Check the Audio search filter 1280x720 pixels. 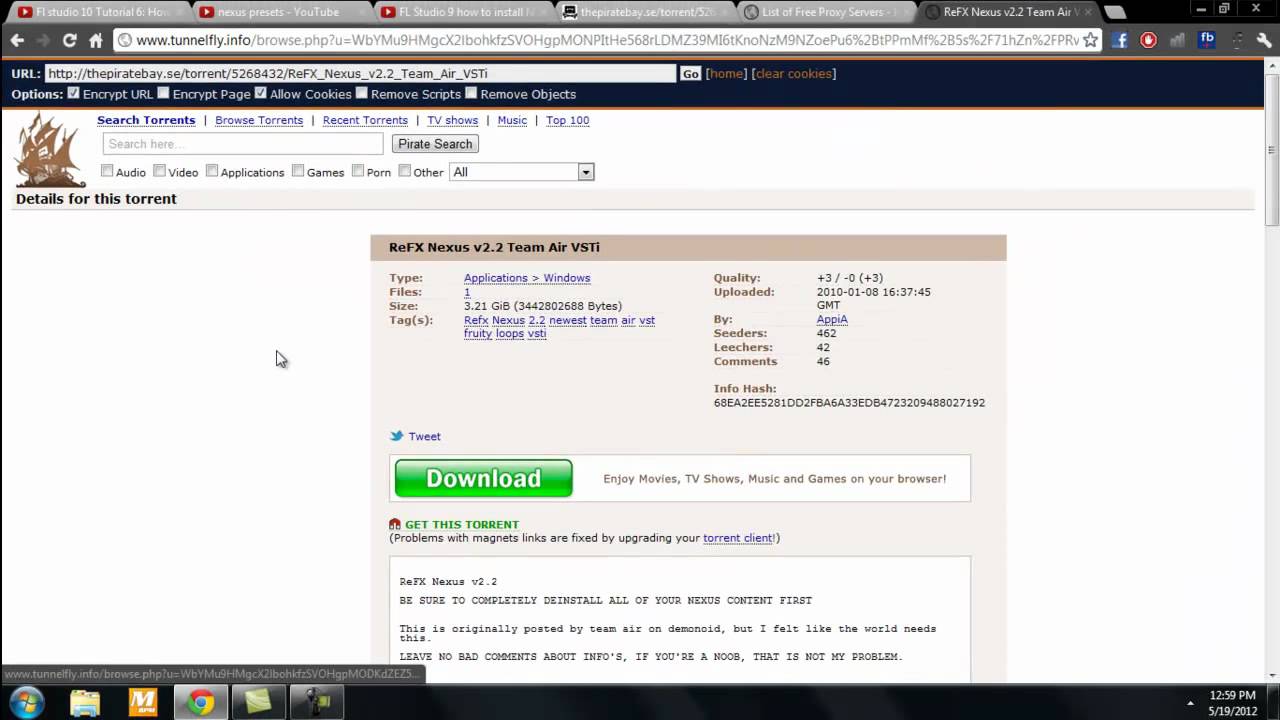pos(107,171)
